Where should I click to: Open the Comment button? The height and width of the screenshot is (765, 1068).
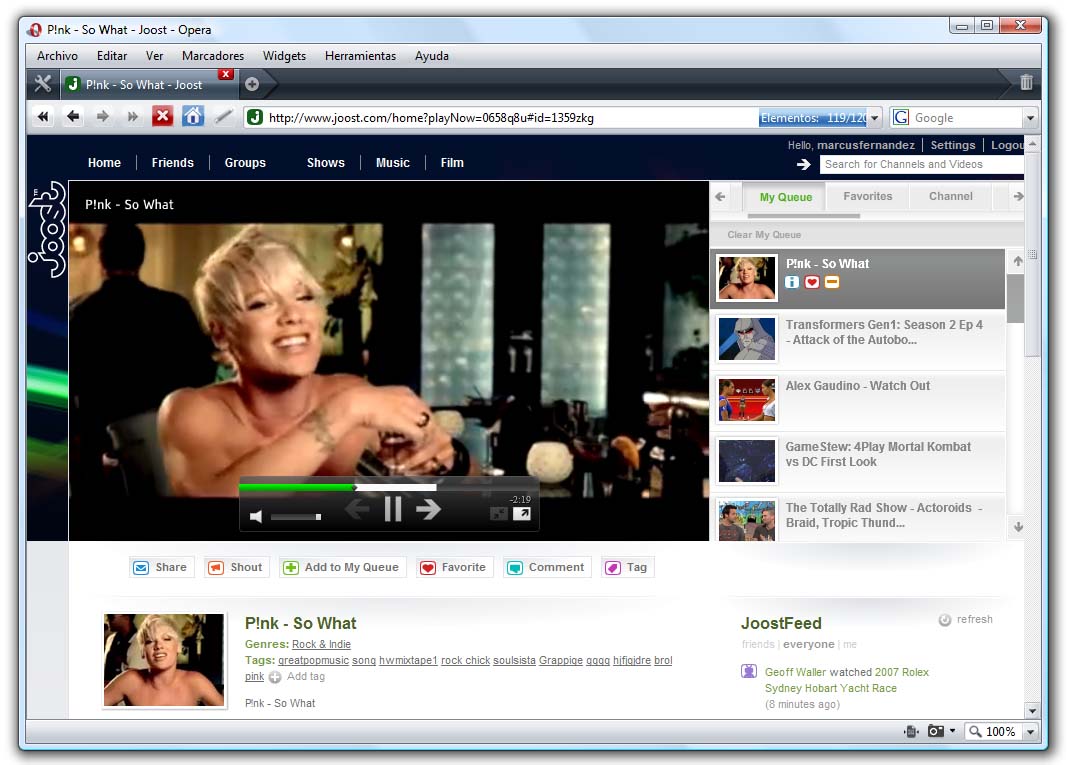point(547,567)
